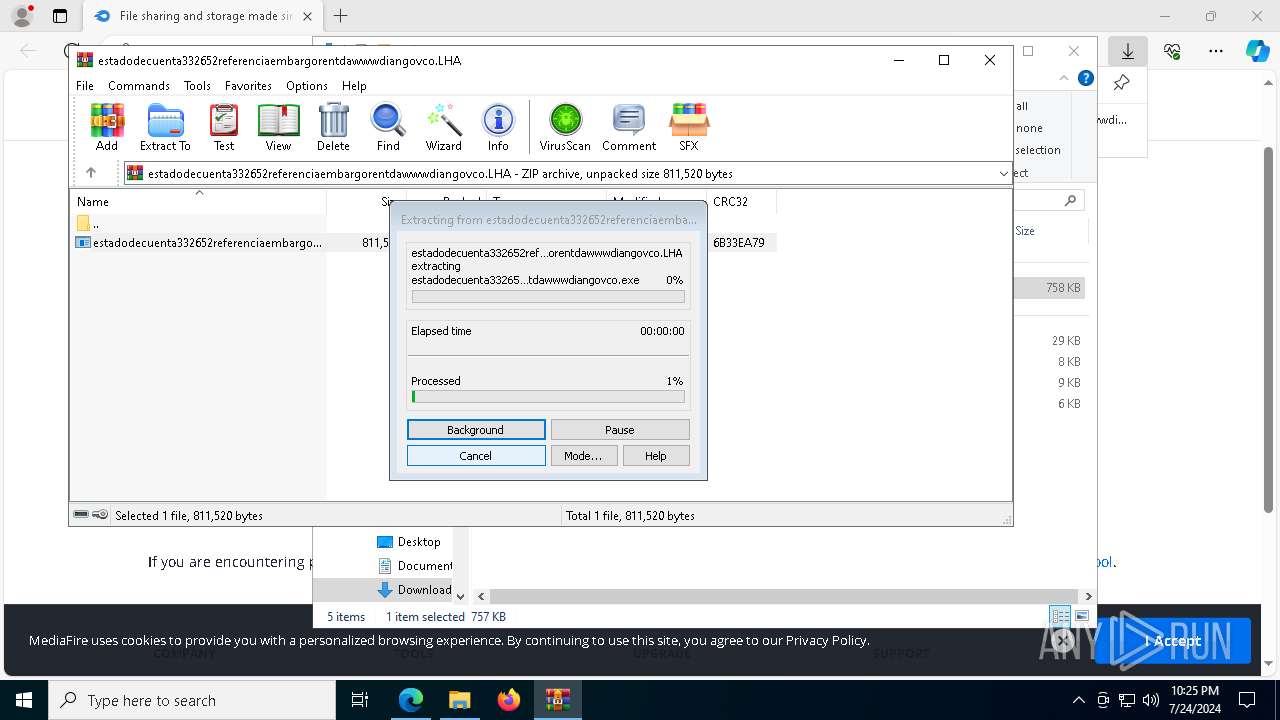Click the Edge tab actions icon

coord(60,16)
